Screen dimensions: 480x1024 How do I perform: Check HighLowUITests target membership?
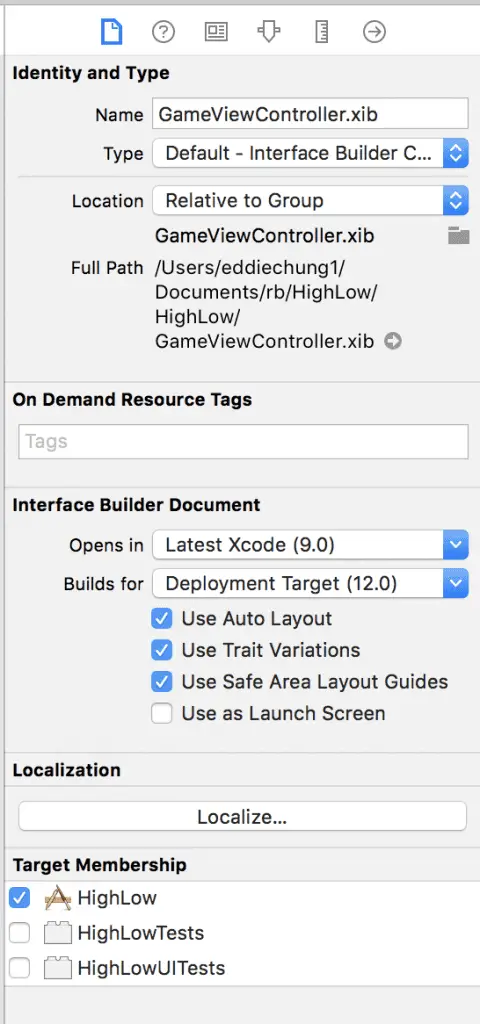(x=20, y=968)
